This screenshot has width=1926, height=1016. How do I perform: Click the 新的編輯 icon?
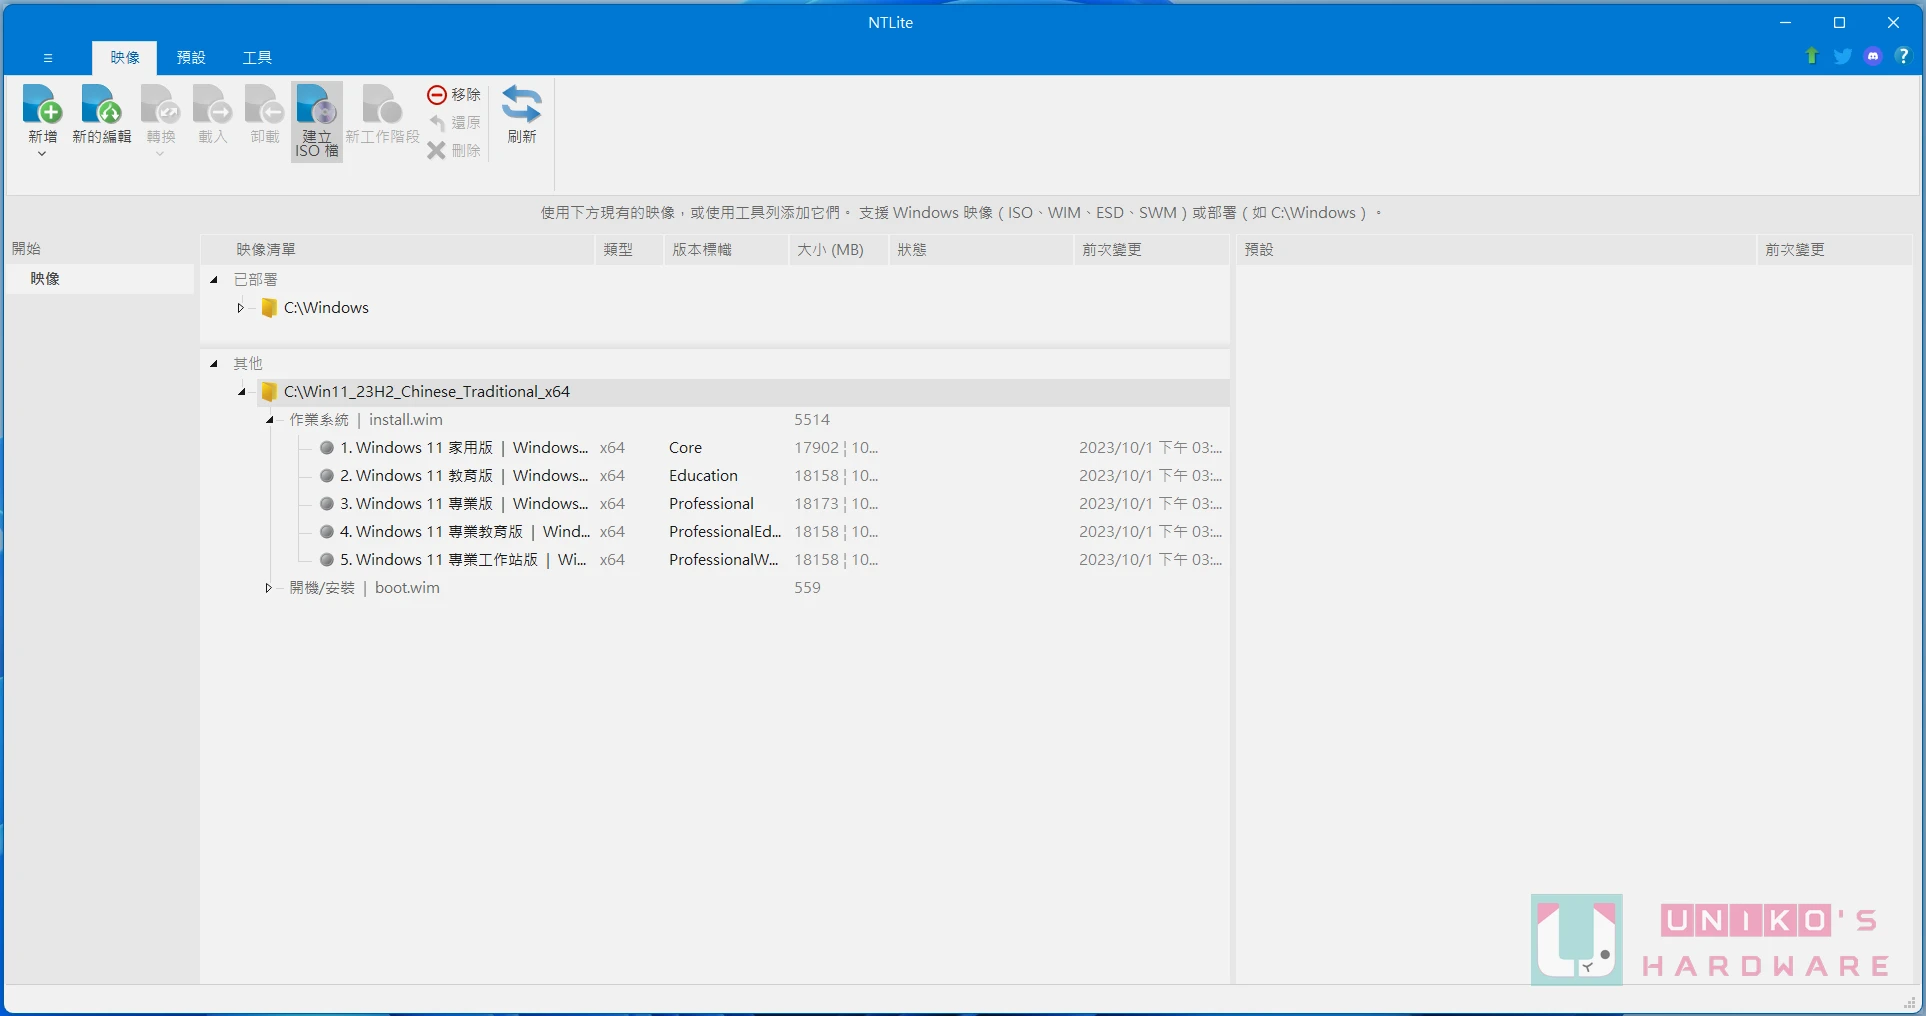click(x=101, y=106)
